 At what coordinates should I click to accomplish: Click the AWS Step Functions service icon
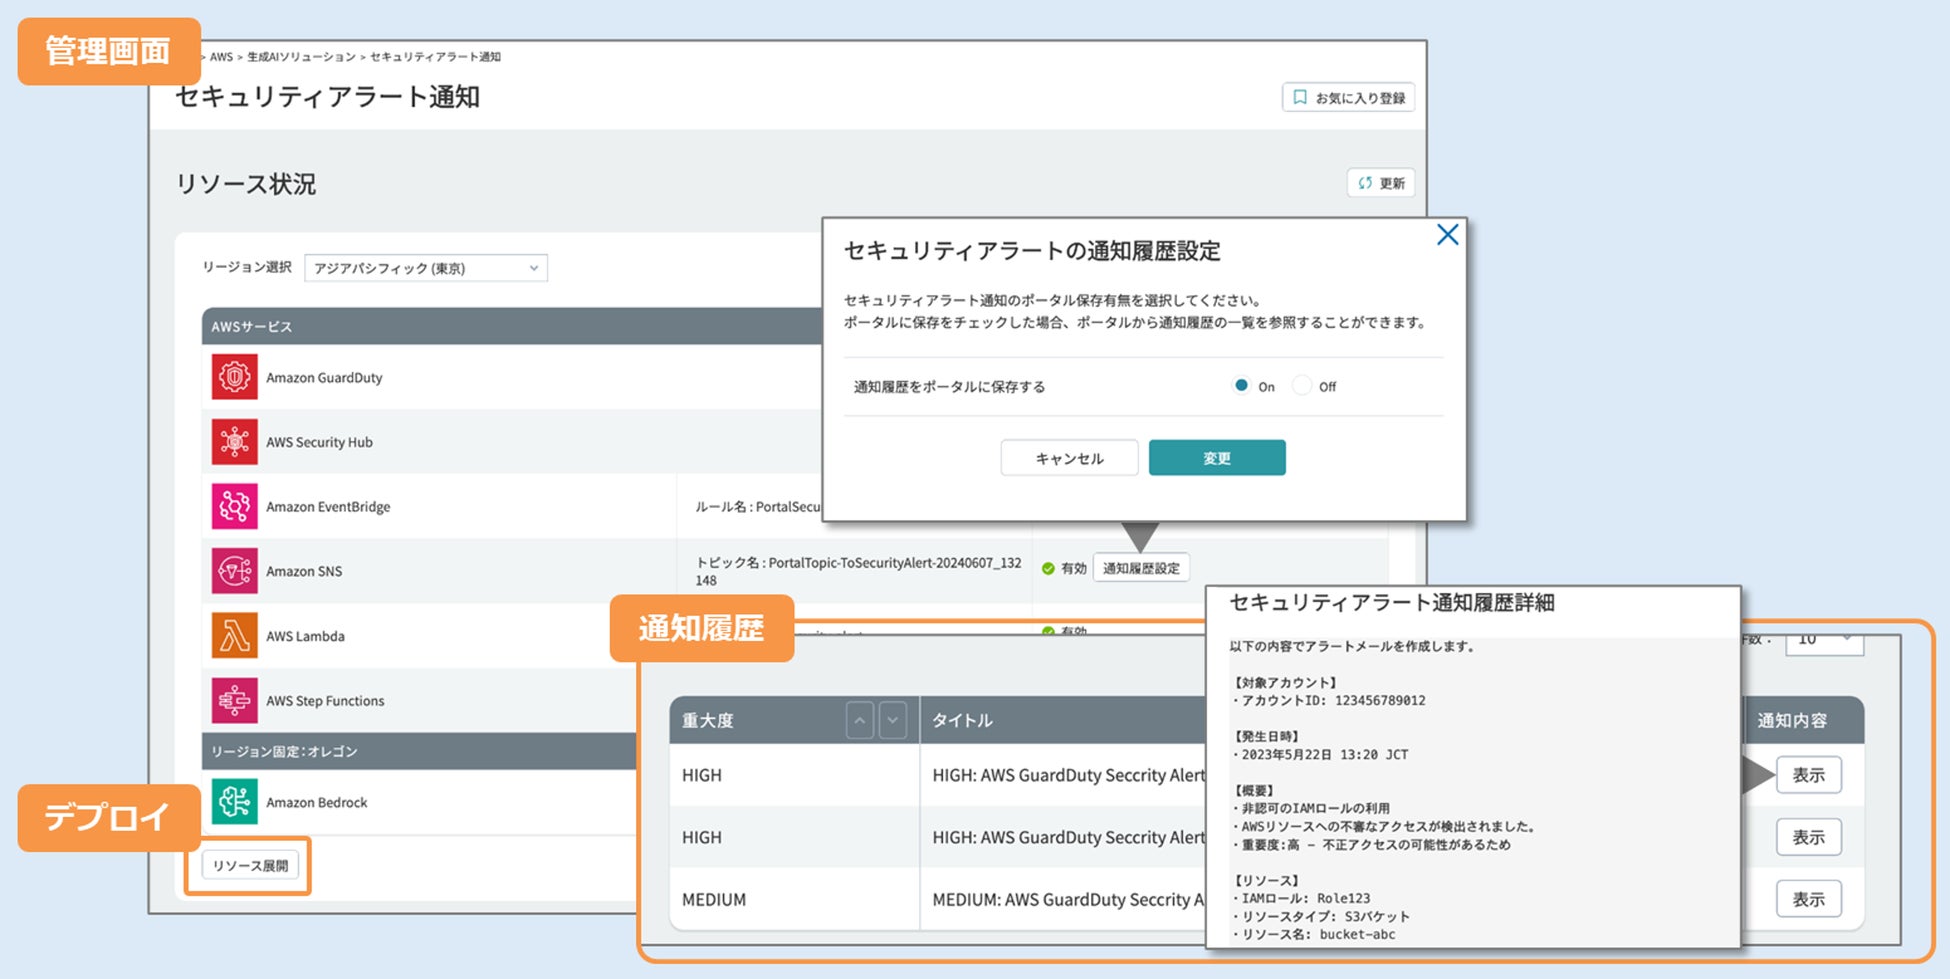[x=234, y=700]
